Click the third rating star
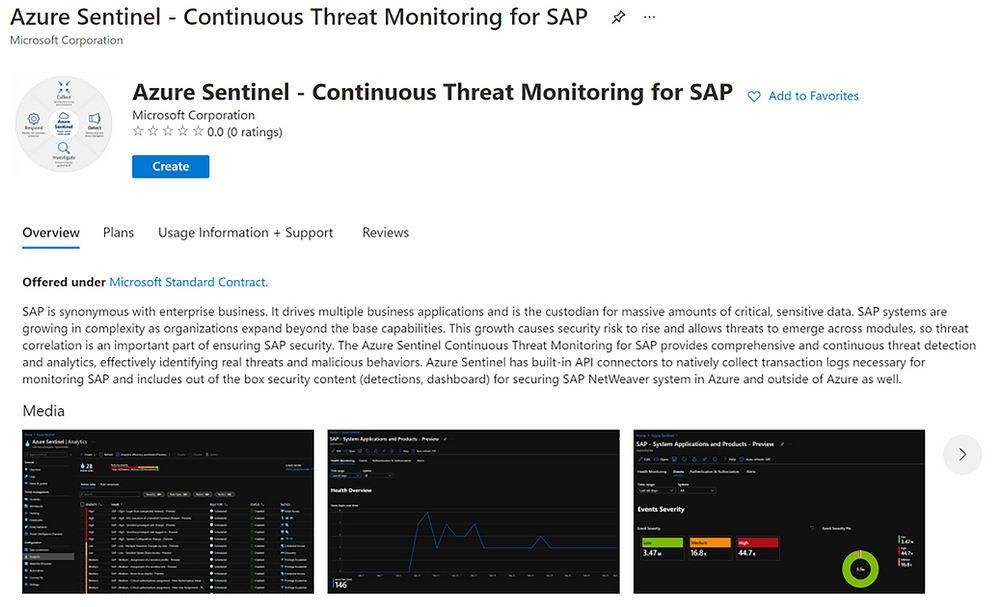The width and height of the screenshot is (999, 607). coord(167,131)
